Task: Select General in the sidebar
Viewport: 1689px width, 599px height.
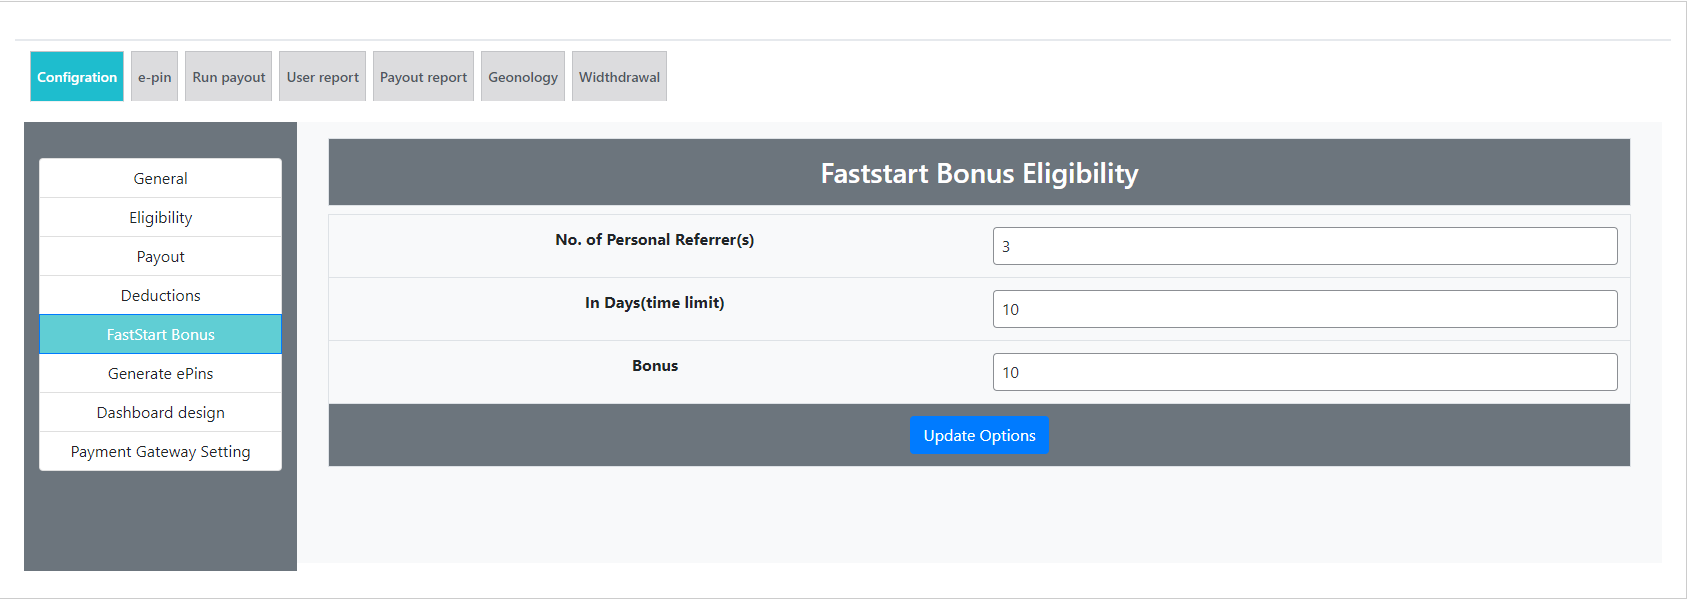Action: pyautogui.click(x=160, y=178)
